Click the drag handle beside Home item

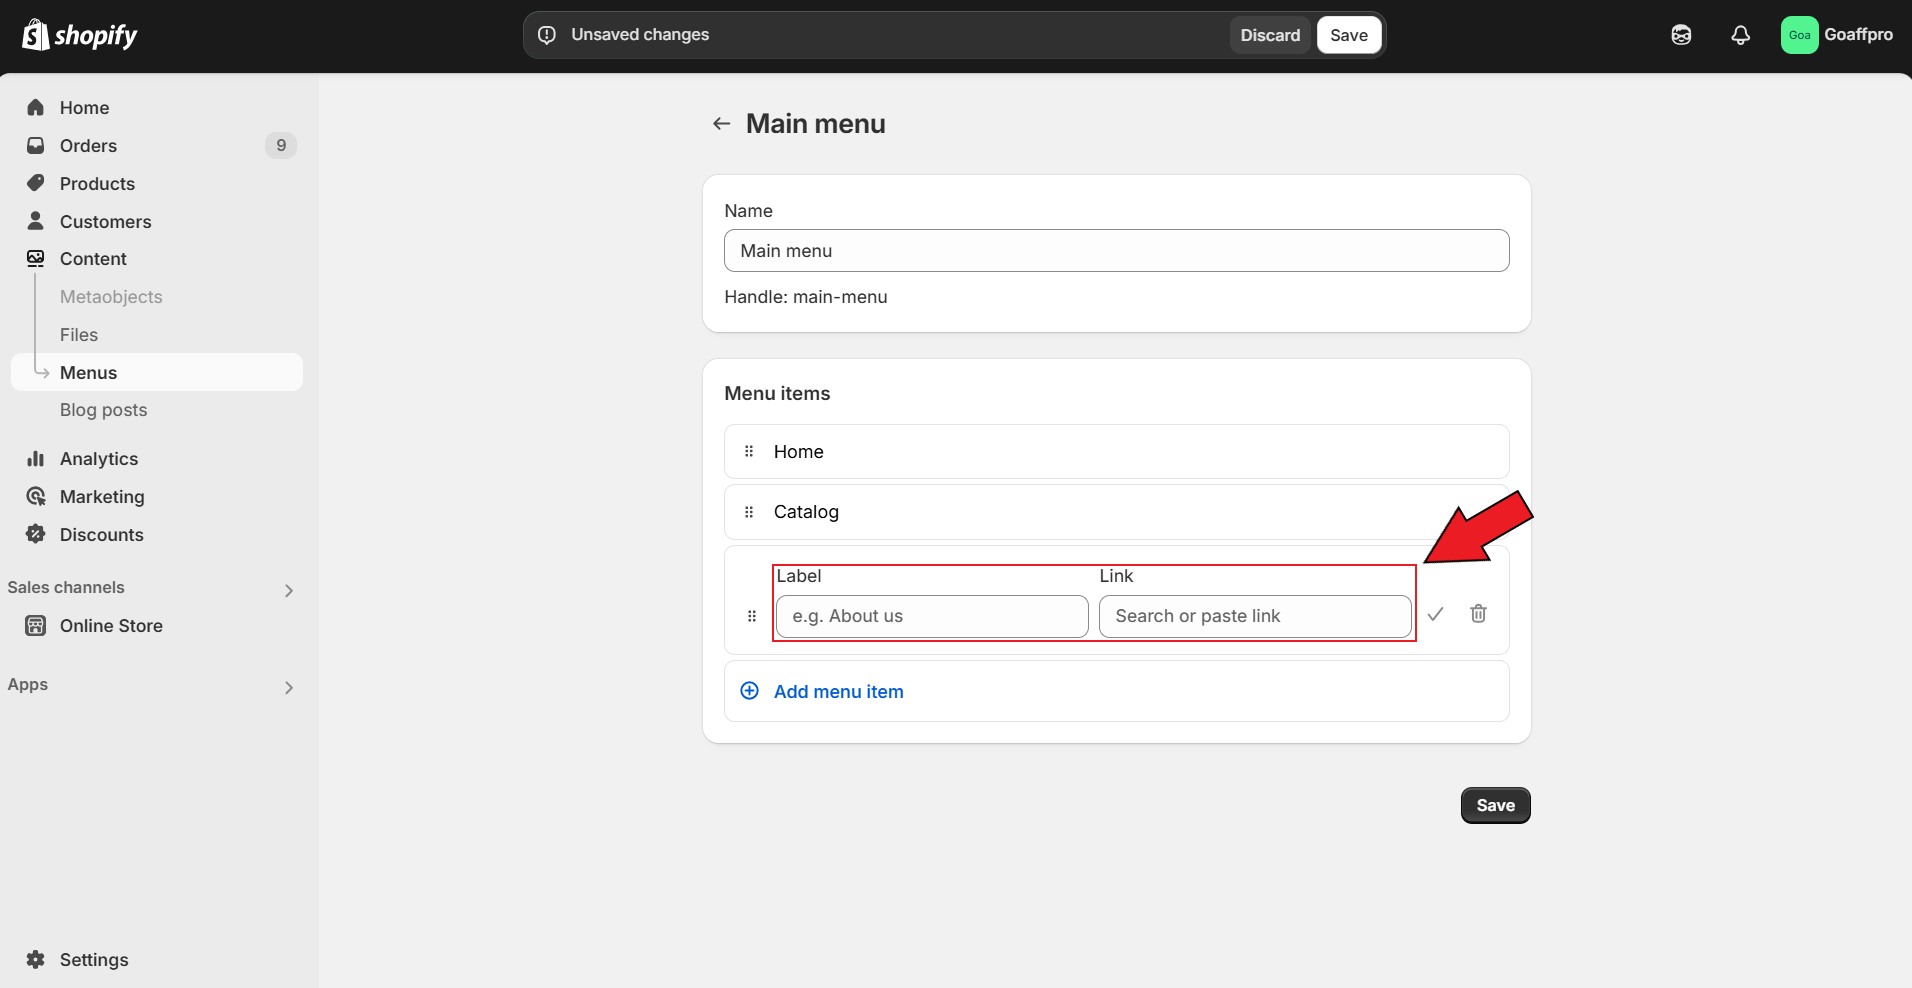click(749, 452)
